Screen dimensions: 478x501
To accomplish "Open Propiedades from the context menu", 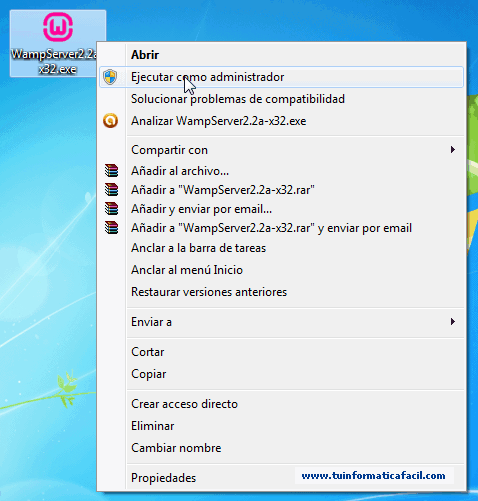I will pos(281,478).
